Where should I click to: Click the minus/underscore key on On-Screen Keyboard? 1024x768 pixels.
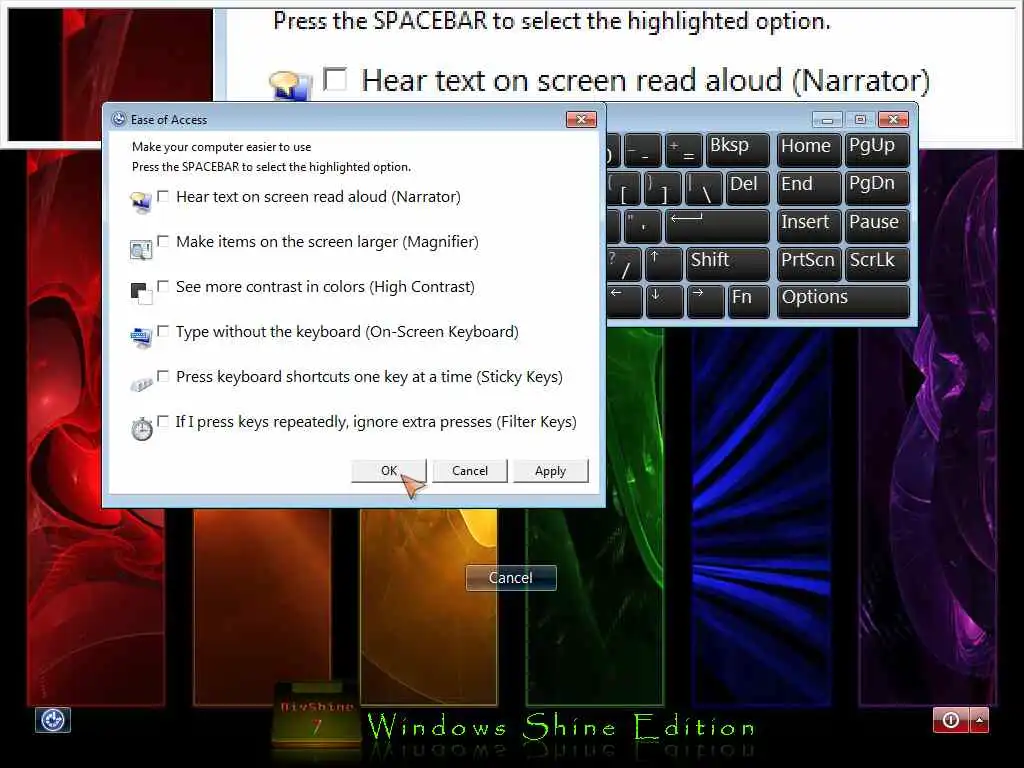643,150
